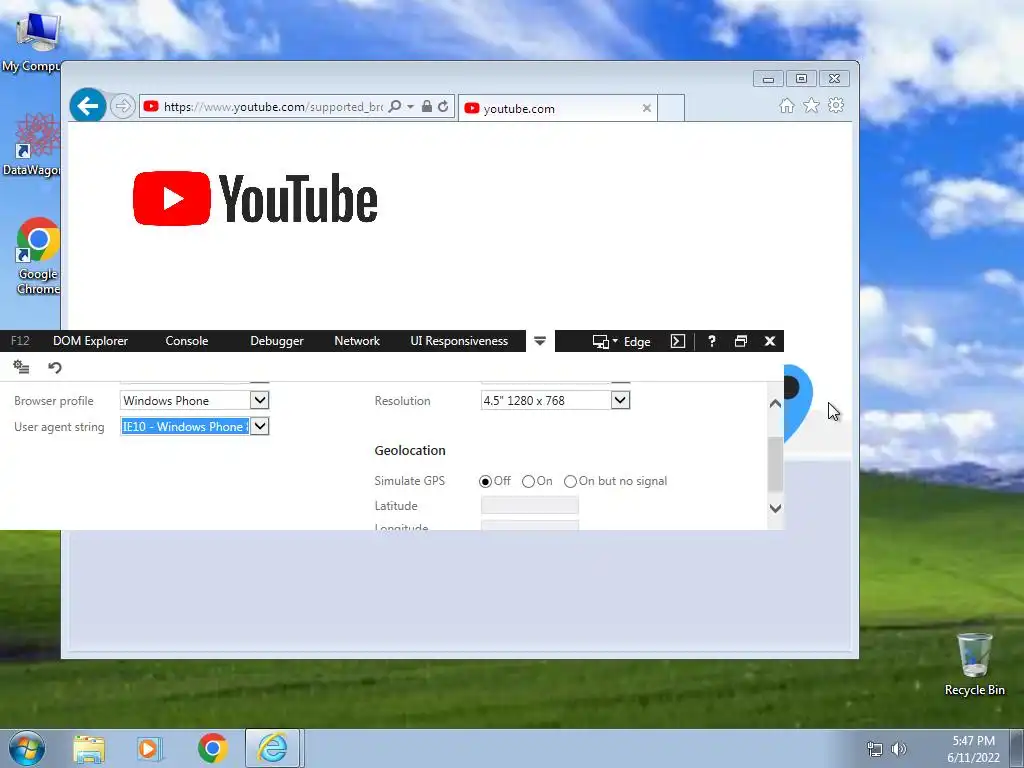Open the IE Home page icon

coord(787,106)
